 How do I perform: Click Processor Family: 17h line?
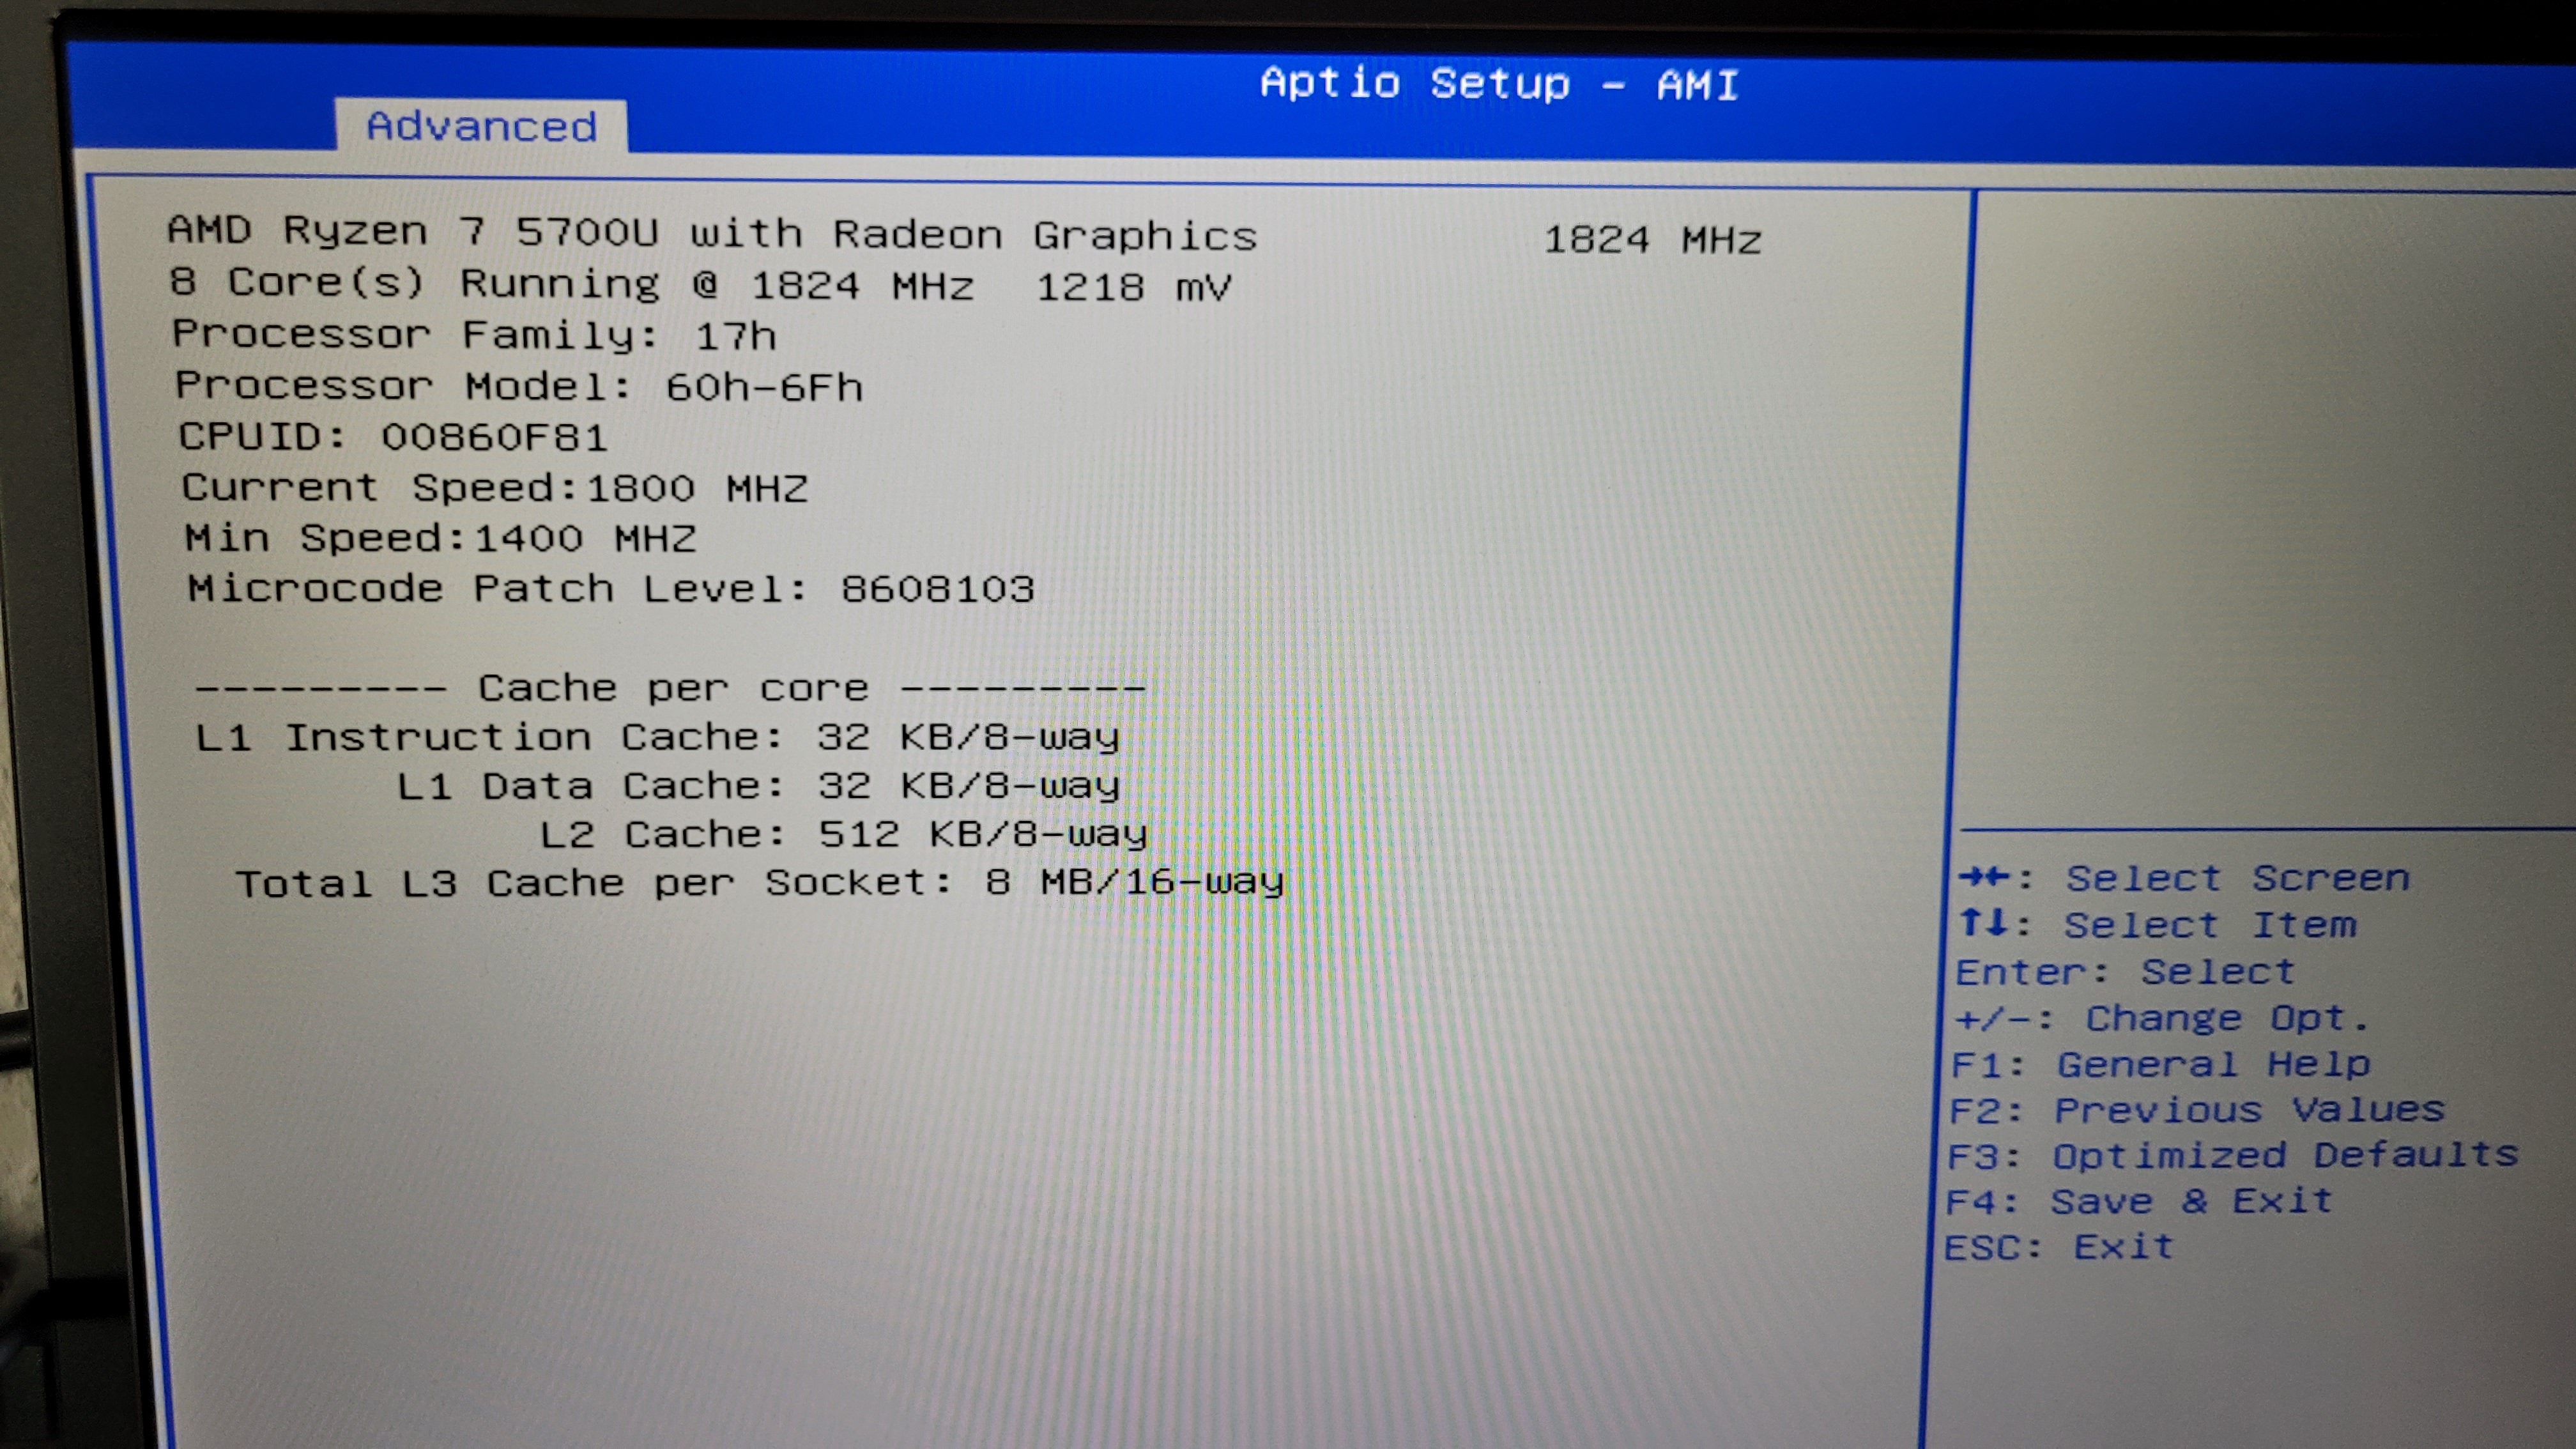(474, 335)
